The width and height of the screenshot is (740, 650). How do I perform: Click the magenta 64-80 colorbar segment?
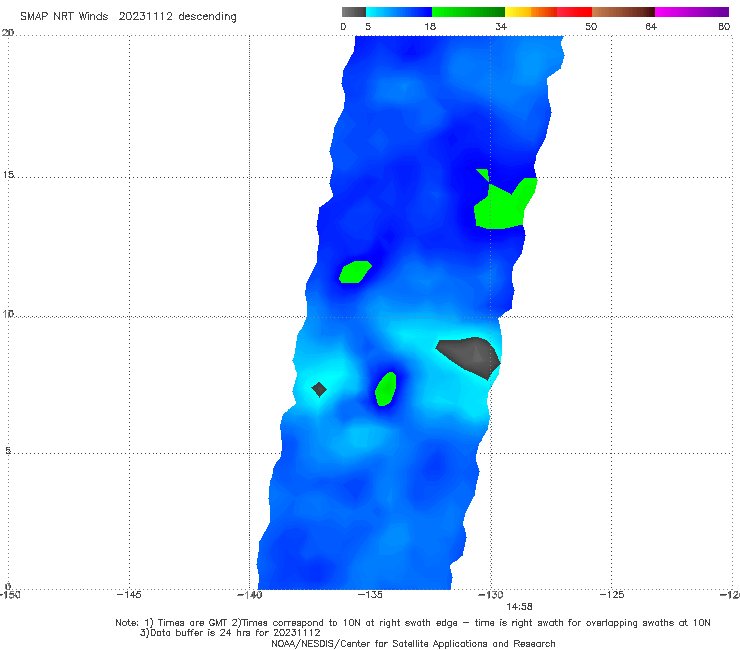[x=692, y=12]
